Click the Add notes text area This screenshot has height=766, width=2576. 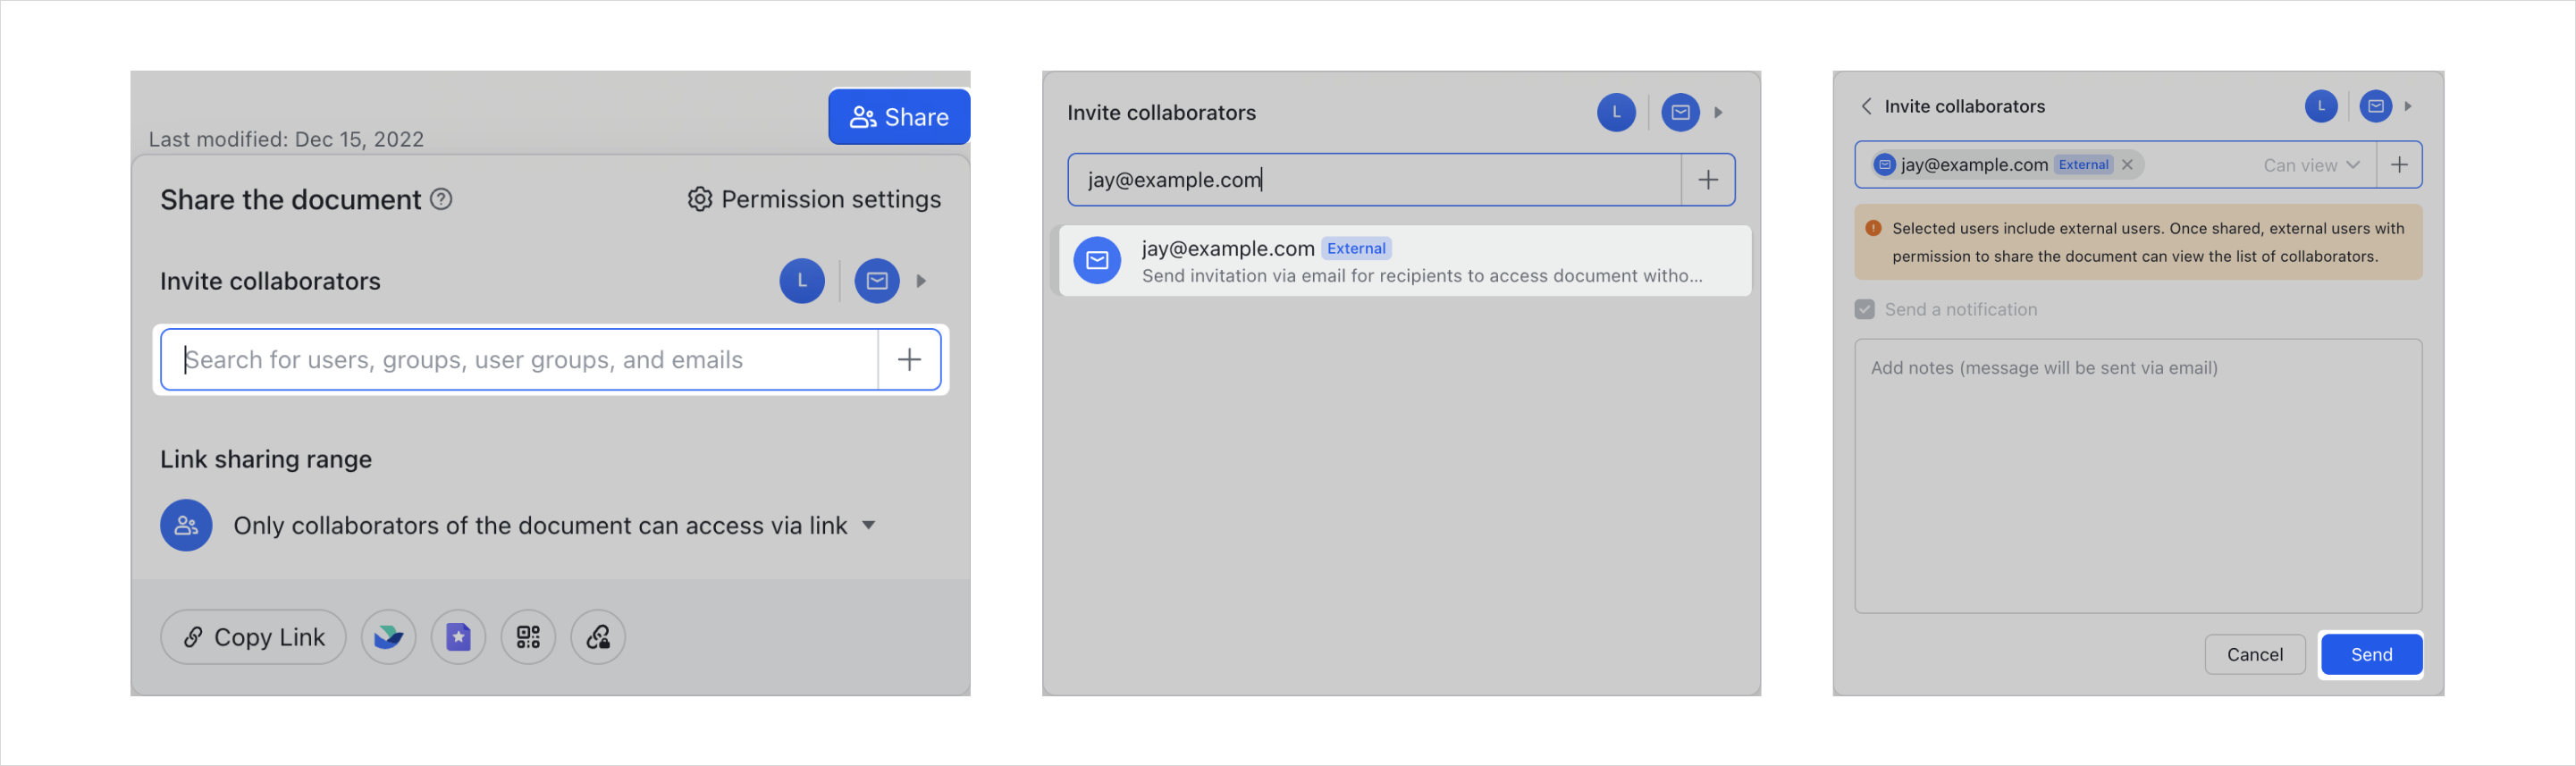tap(2137, 475)
